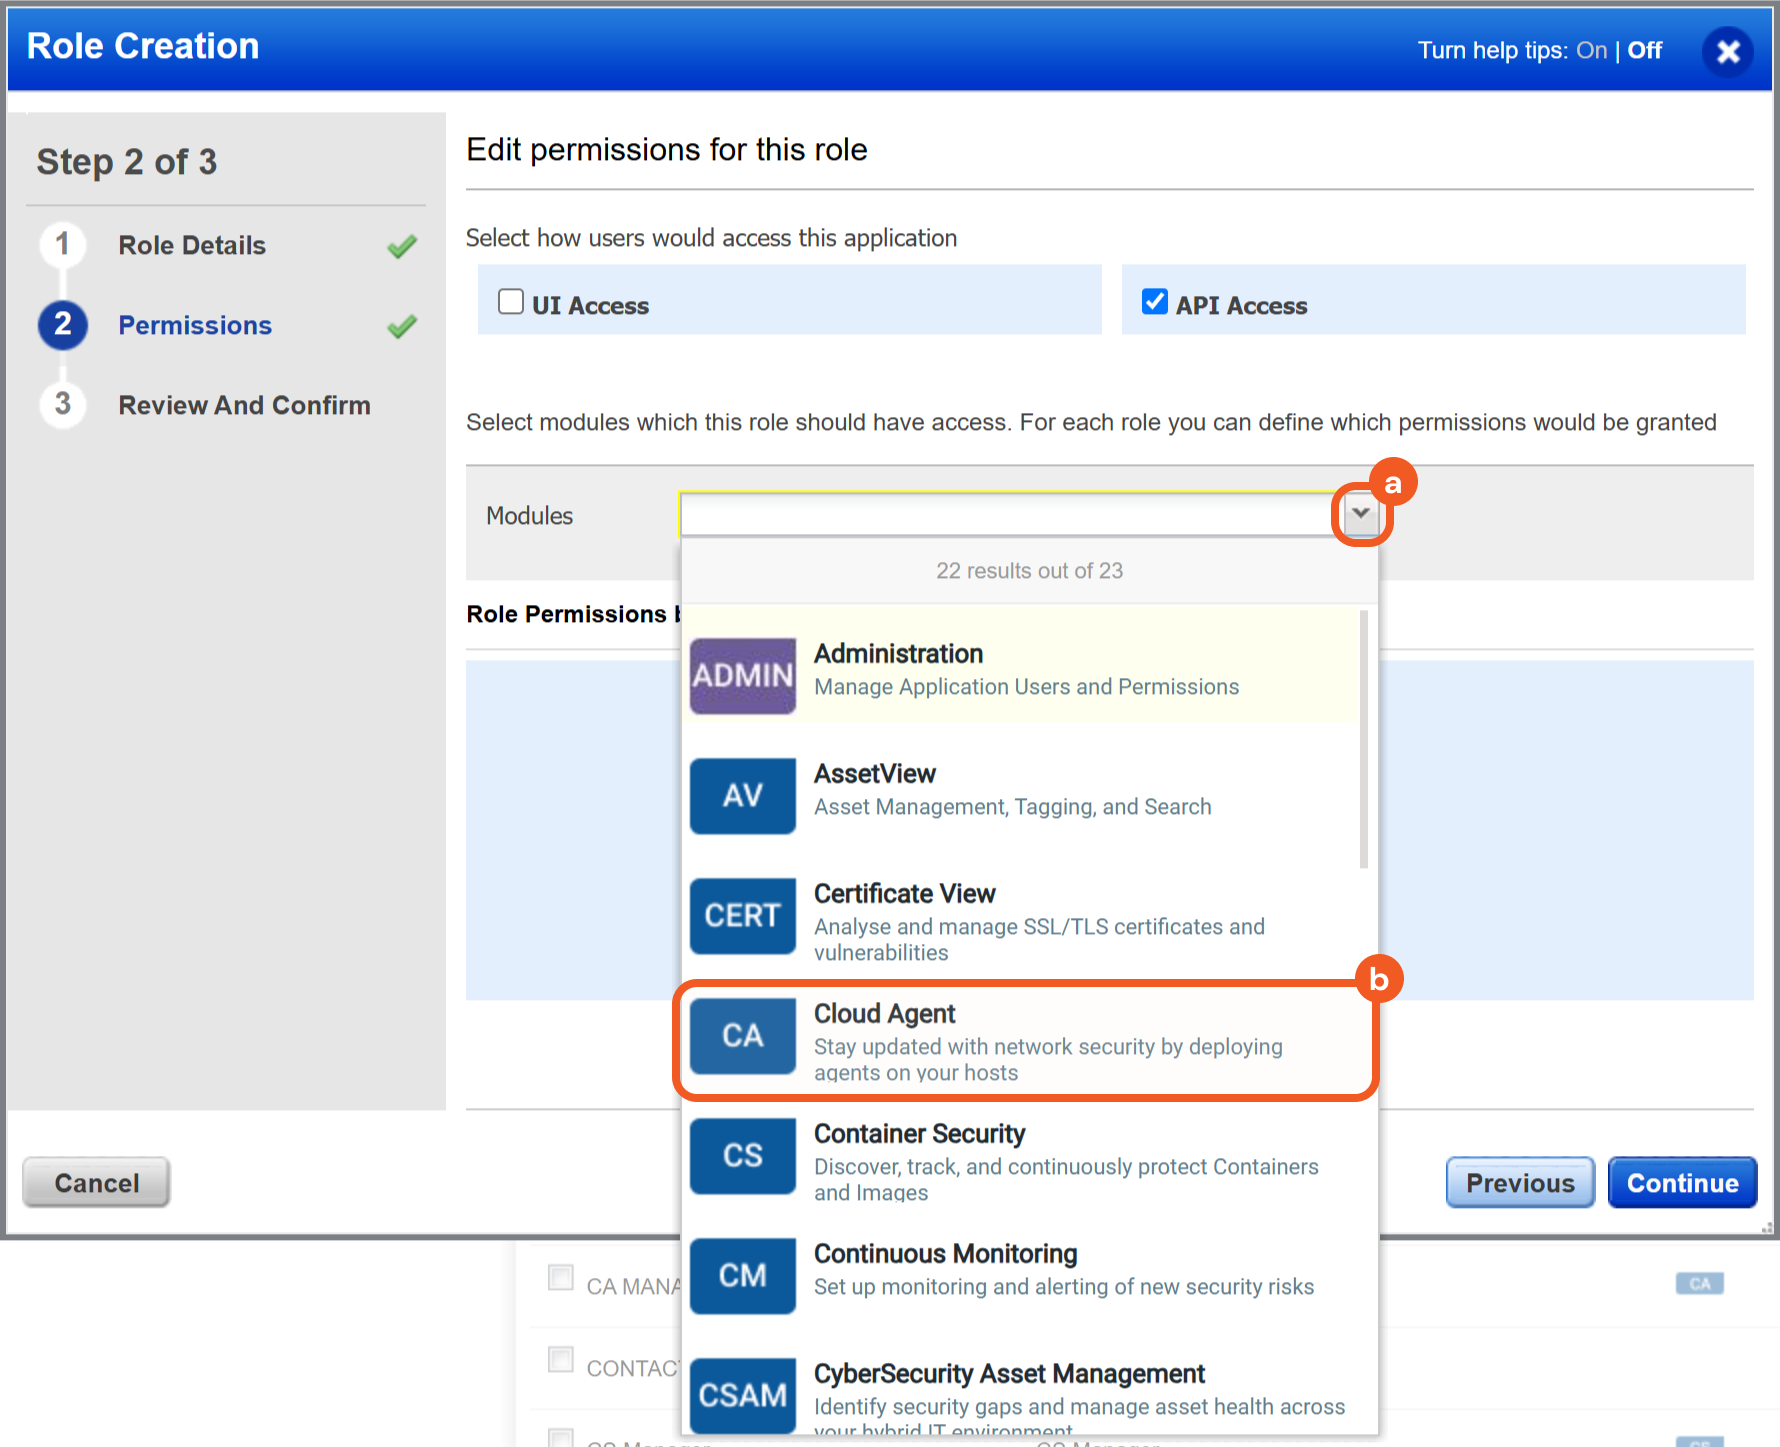Viewport: 1780px width, 1447px height.
Task: Collapse the Modules dropdown arrow
Action: coord(1360,514)
